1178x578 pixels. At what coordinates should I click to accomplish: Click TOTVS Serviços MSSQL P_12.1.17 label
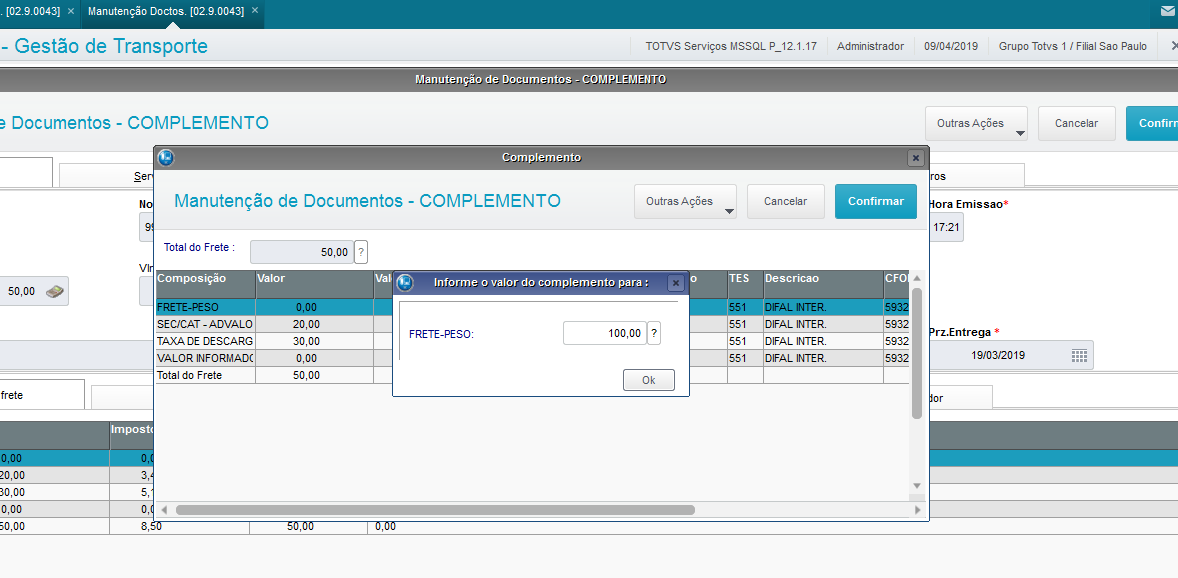731,46
